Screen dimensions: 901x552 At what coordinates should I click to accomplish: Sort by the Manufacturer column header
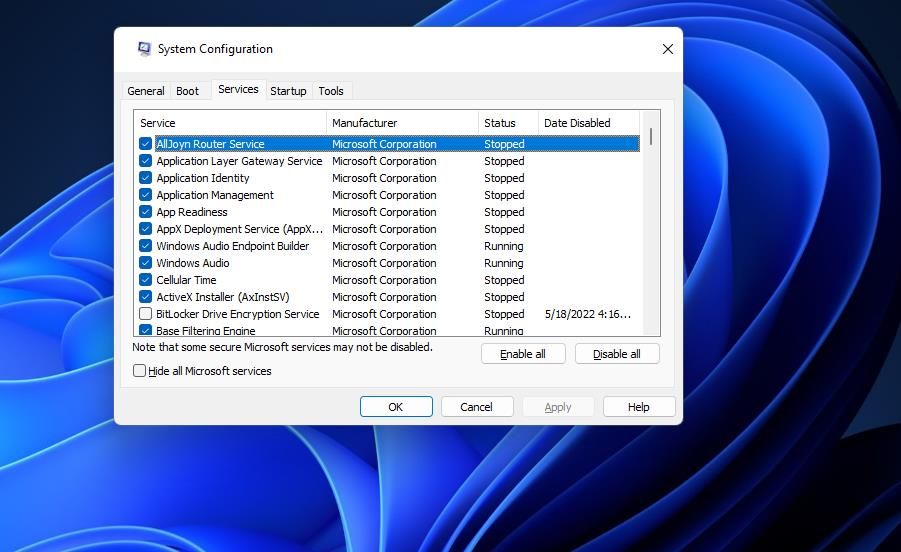point(402,123)
